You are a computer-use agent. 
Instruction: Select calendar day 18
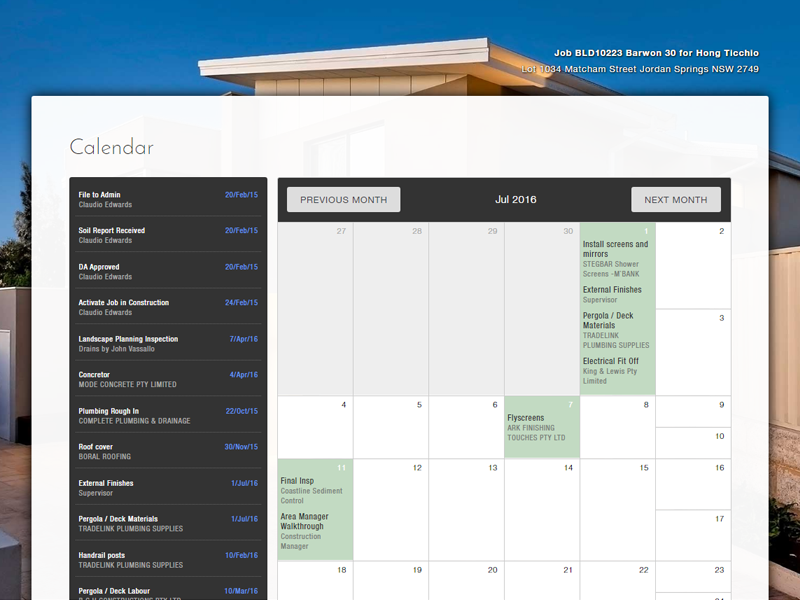[x=315, y=581]
